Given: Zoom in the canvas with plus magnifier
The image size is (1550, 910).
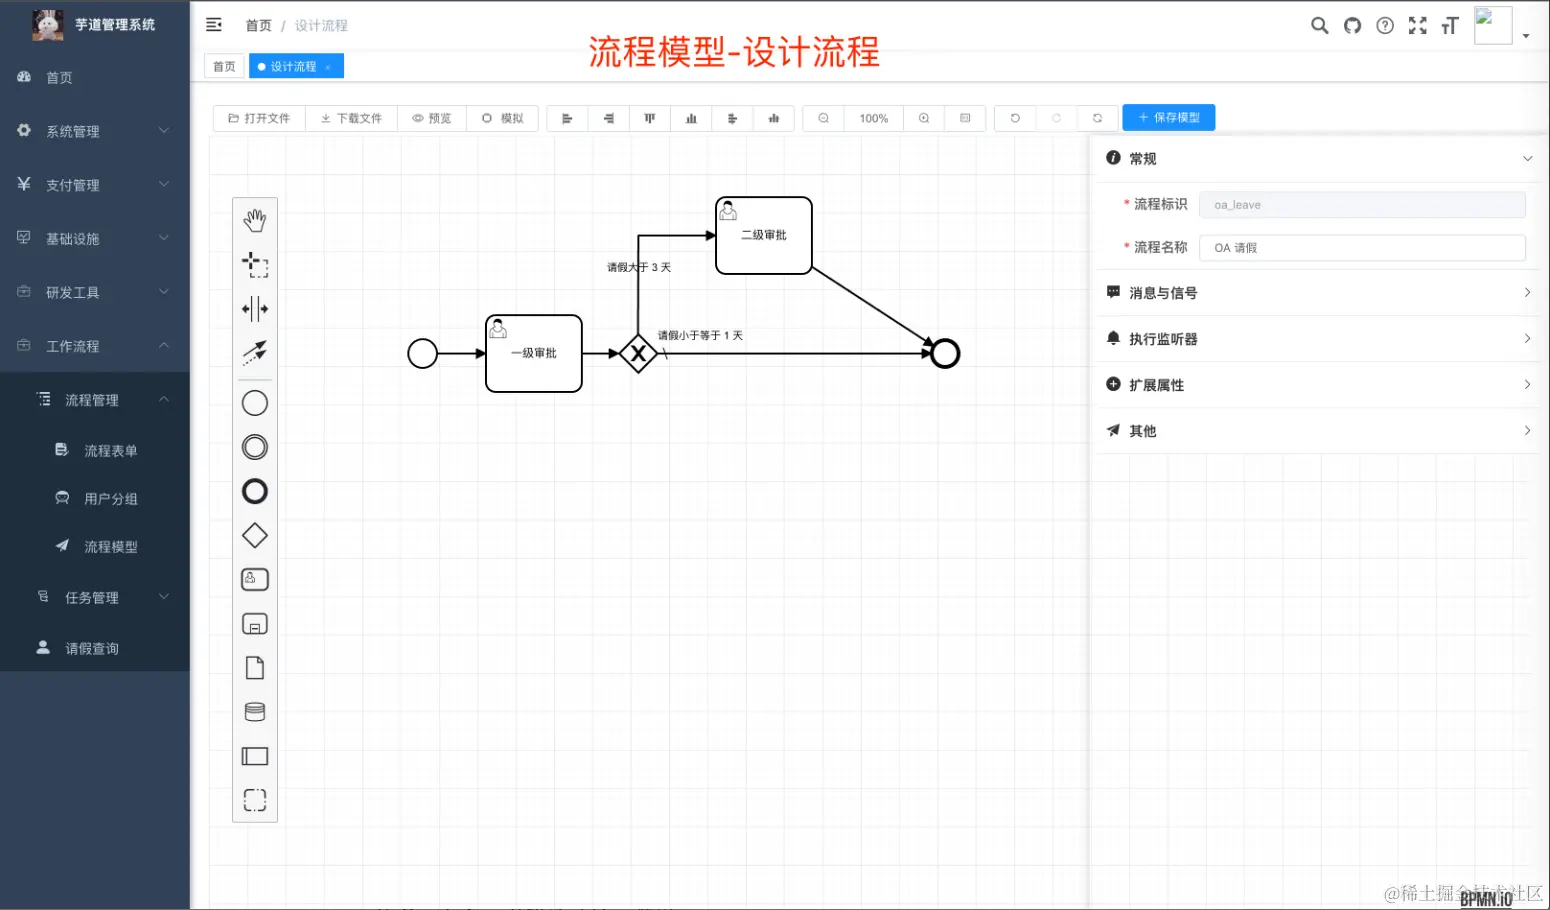Looking at the screenshot, I should point(924,118).
